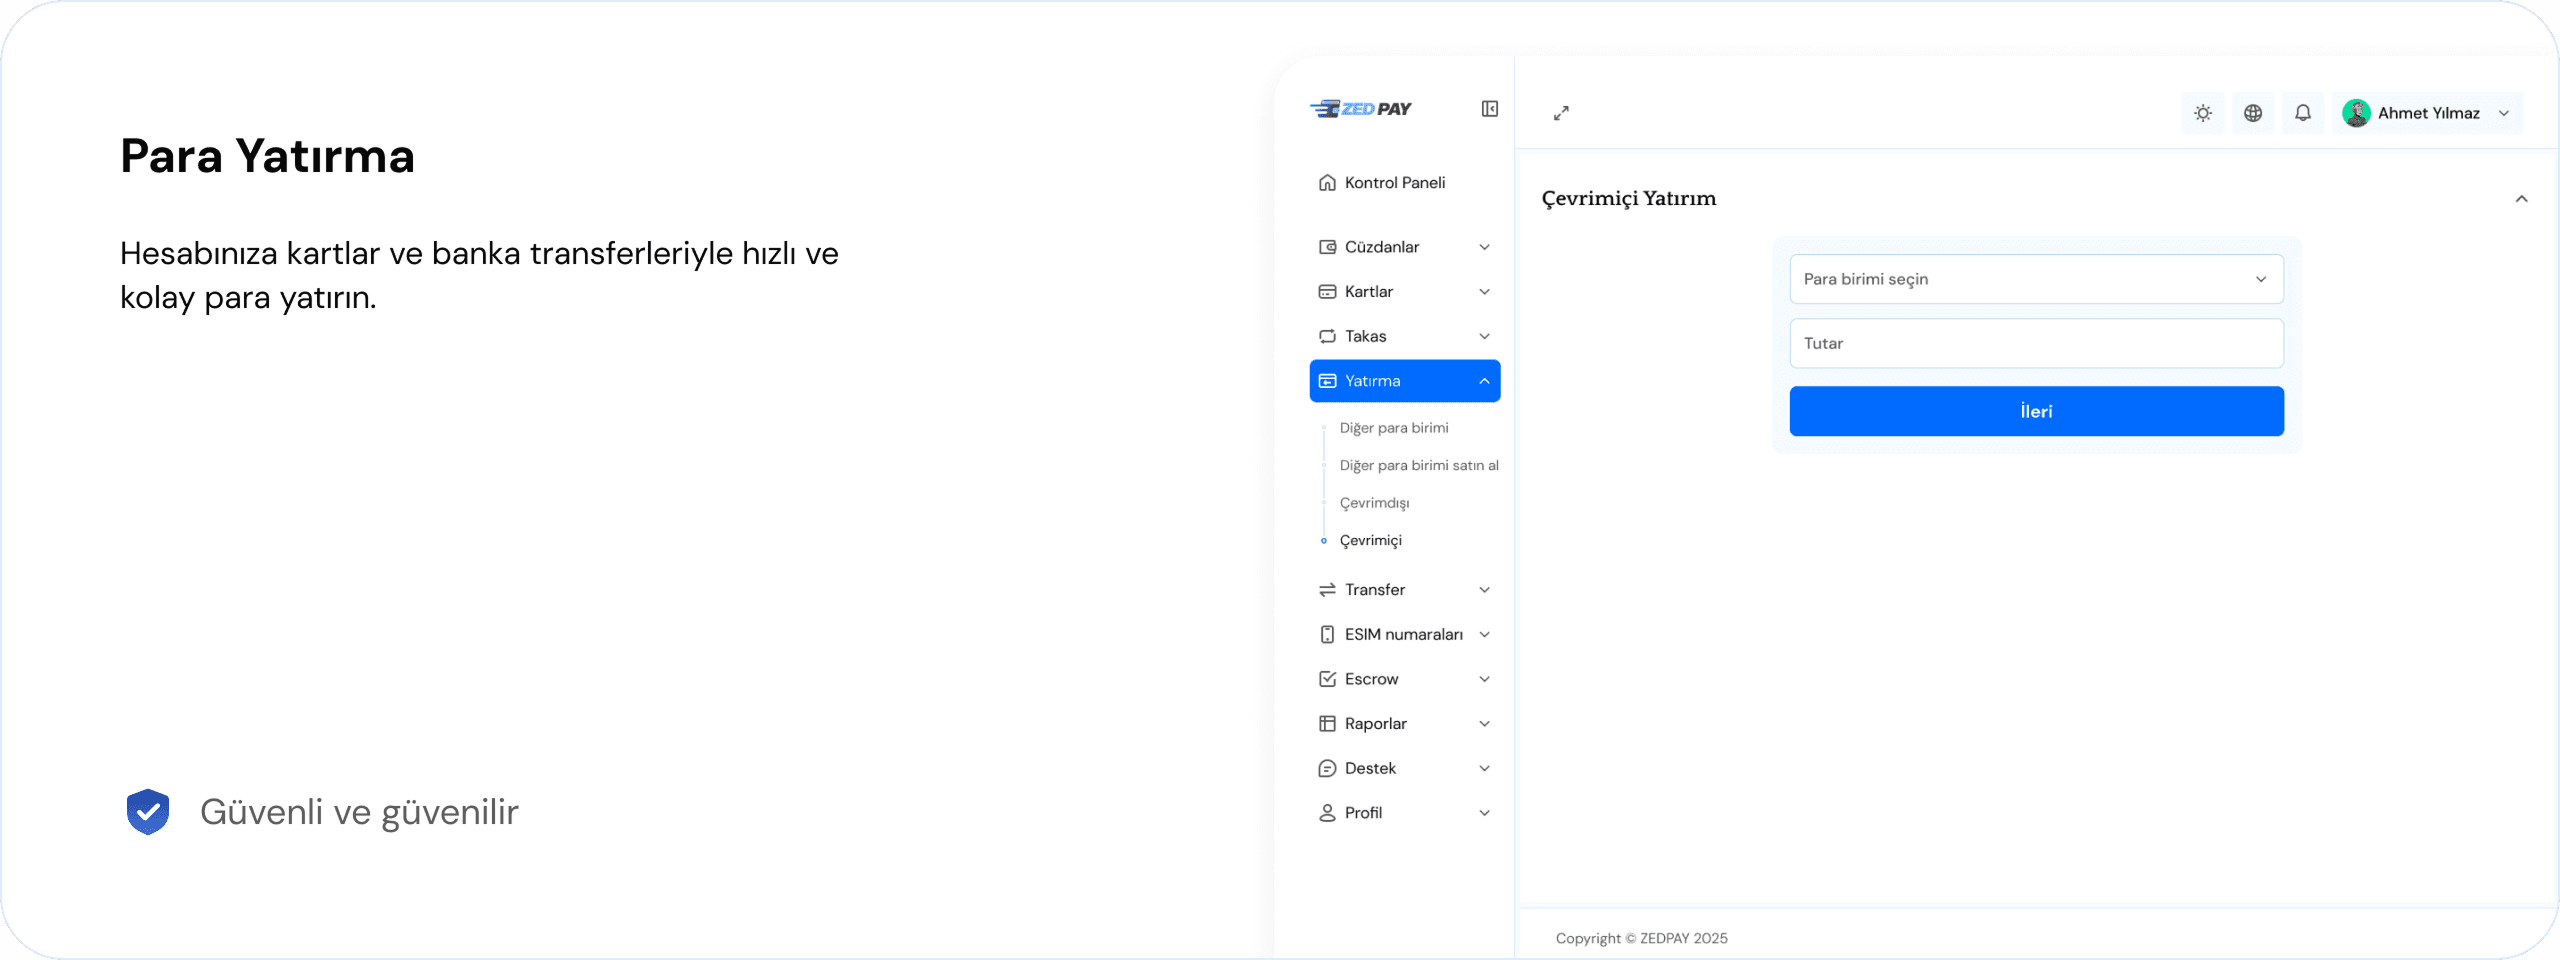
Task: Open the Çevrimdışı deposit page
Action: point(1374,503)
